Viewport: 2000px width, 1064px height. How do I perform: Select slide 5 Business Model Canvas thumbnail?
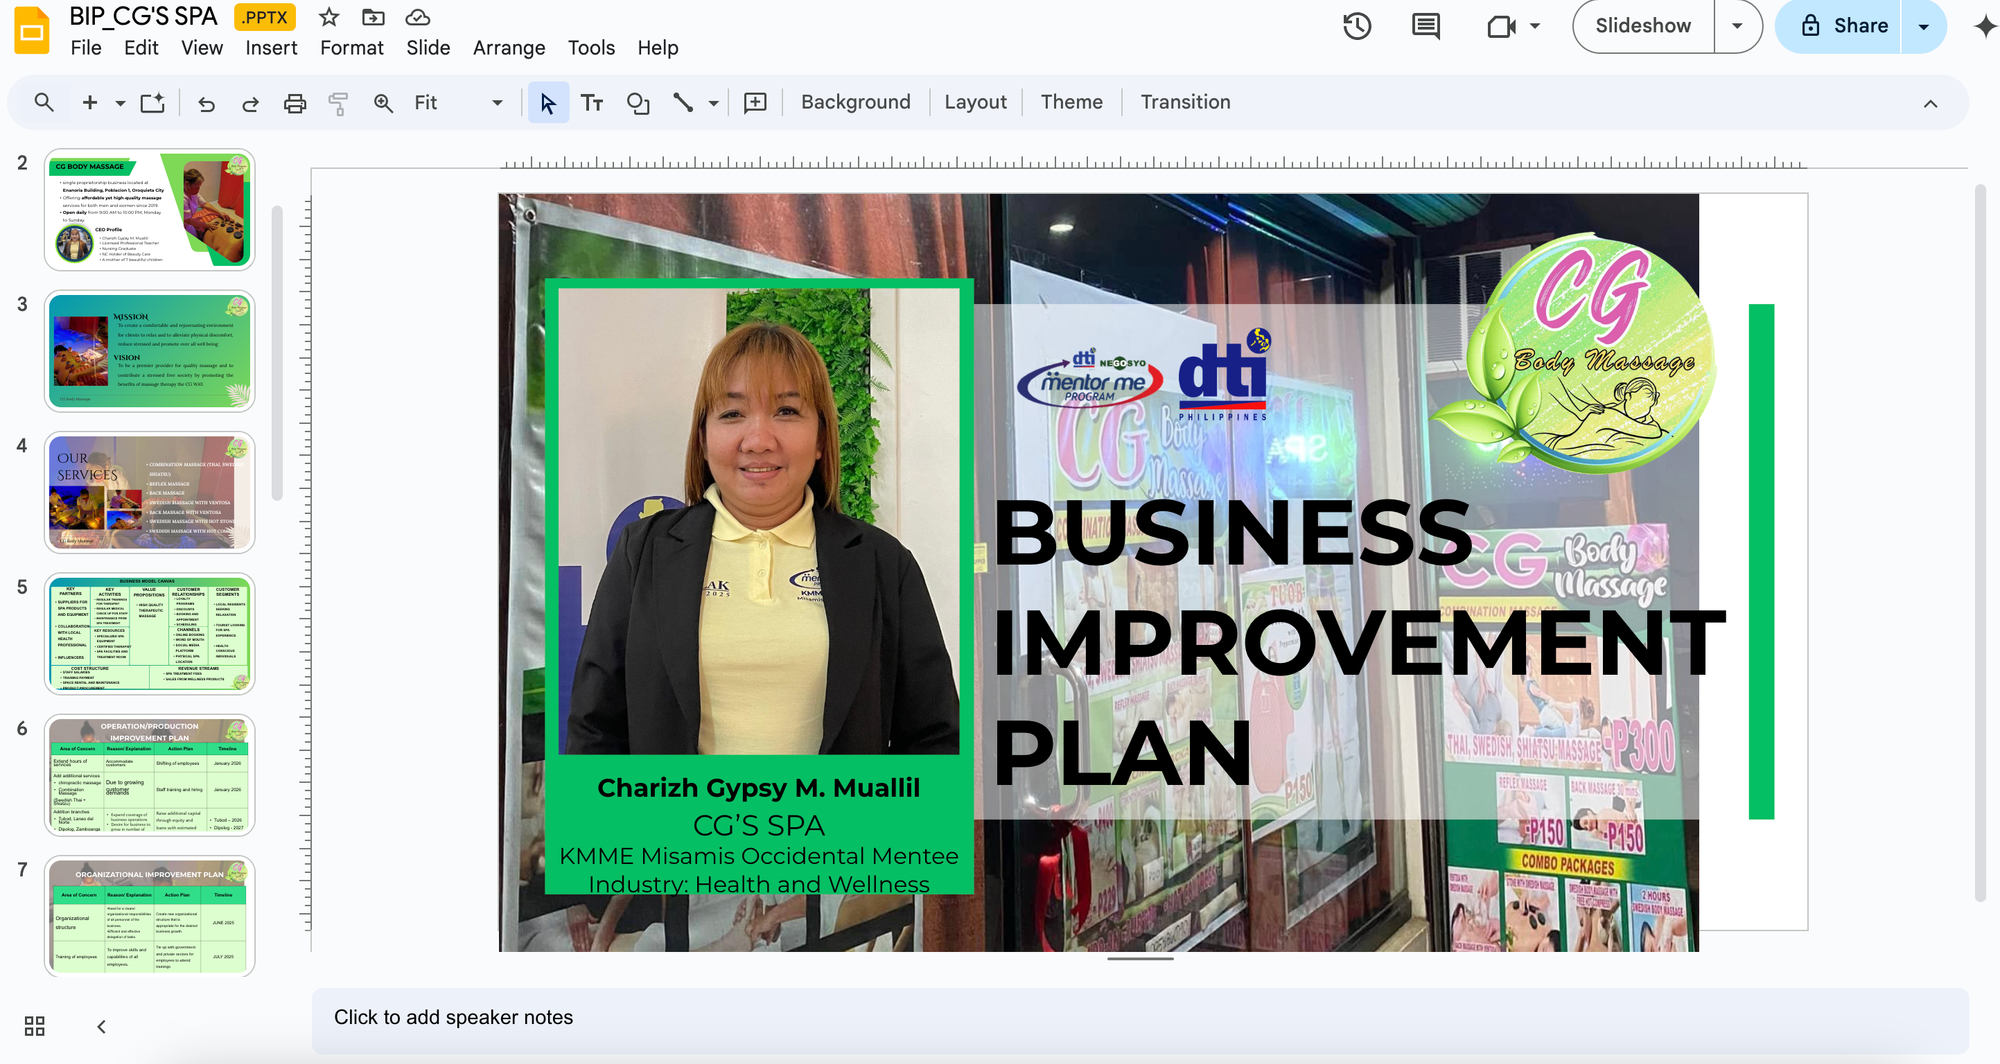pyautogui.click(x=149, y=634)
